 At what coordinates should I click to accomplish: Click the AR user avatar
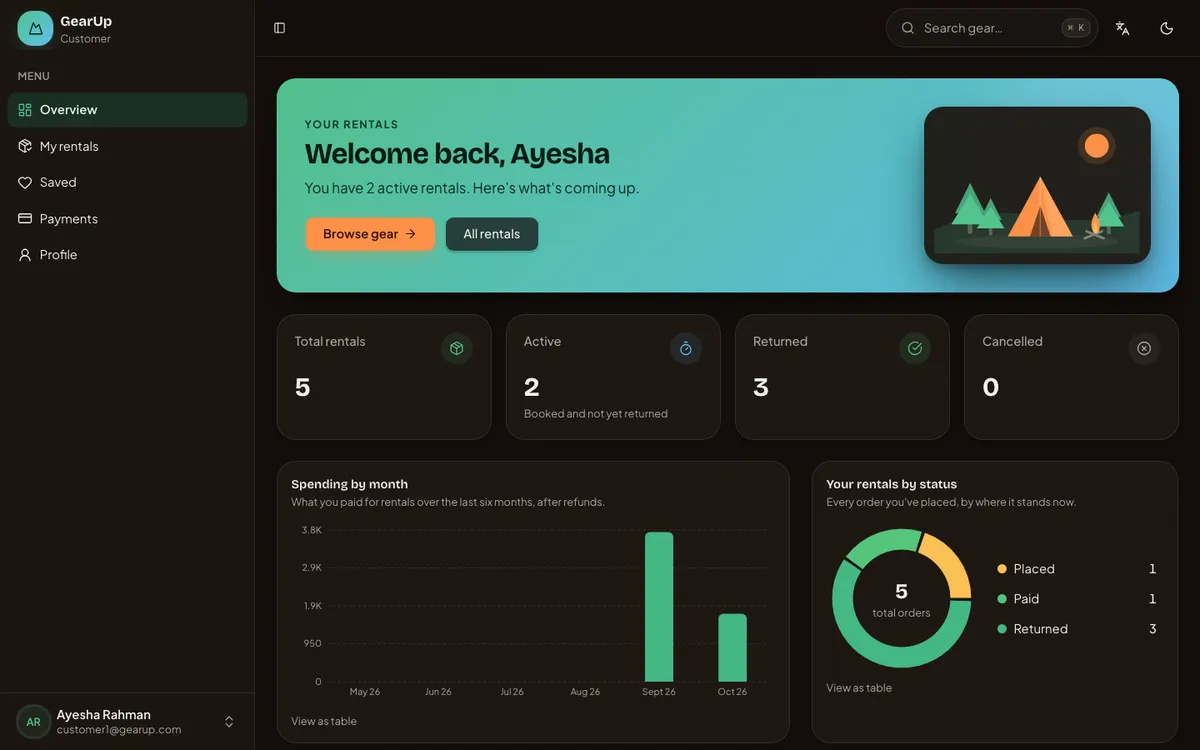(33, 722)
